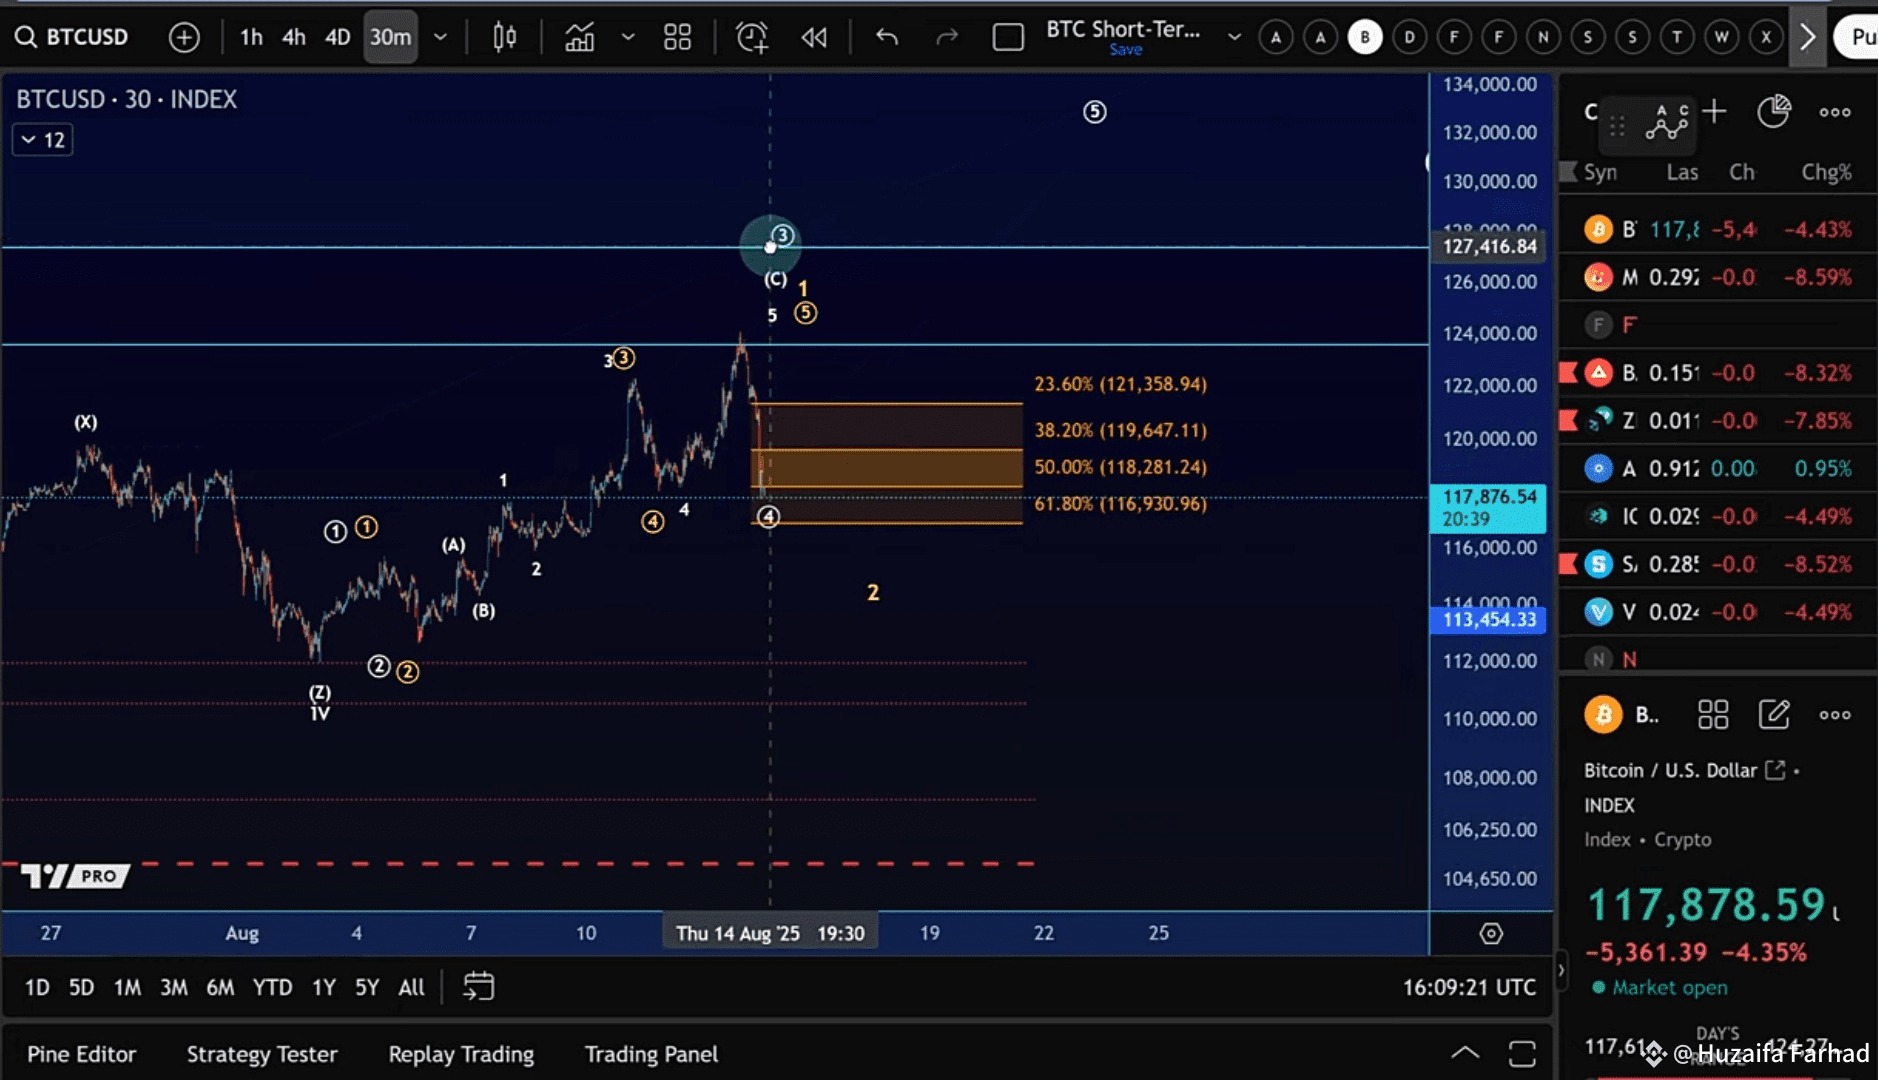Screen dimensions: 1878x1080
Task: Set date range to 5D
Action: (81, 988)
